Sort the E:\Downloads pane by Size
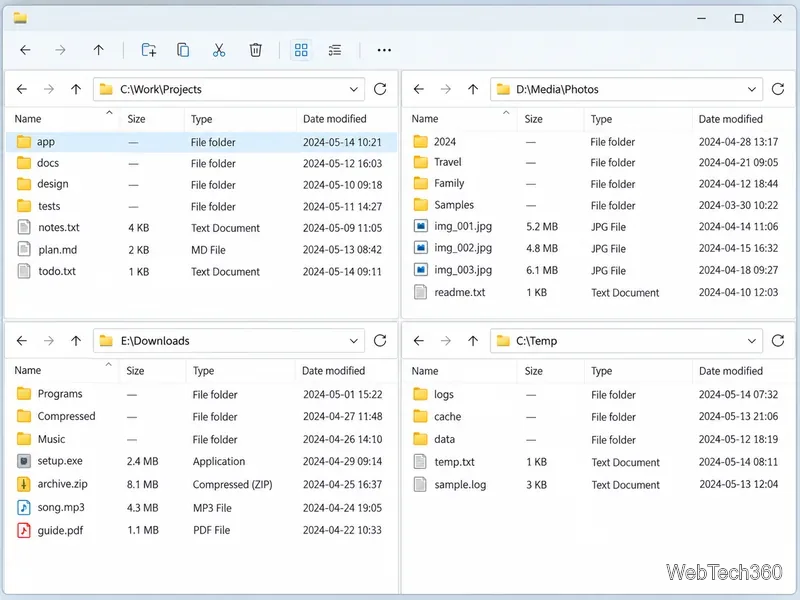 [135, 371]
